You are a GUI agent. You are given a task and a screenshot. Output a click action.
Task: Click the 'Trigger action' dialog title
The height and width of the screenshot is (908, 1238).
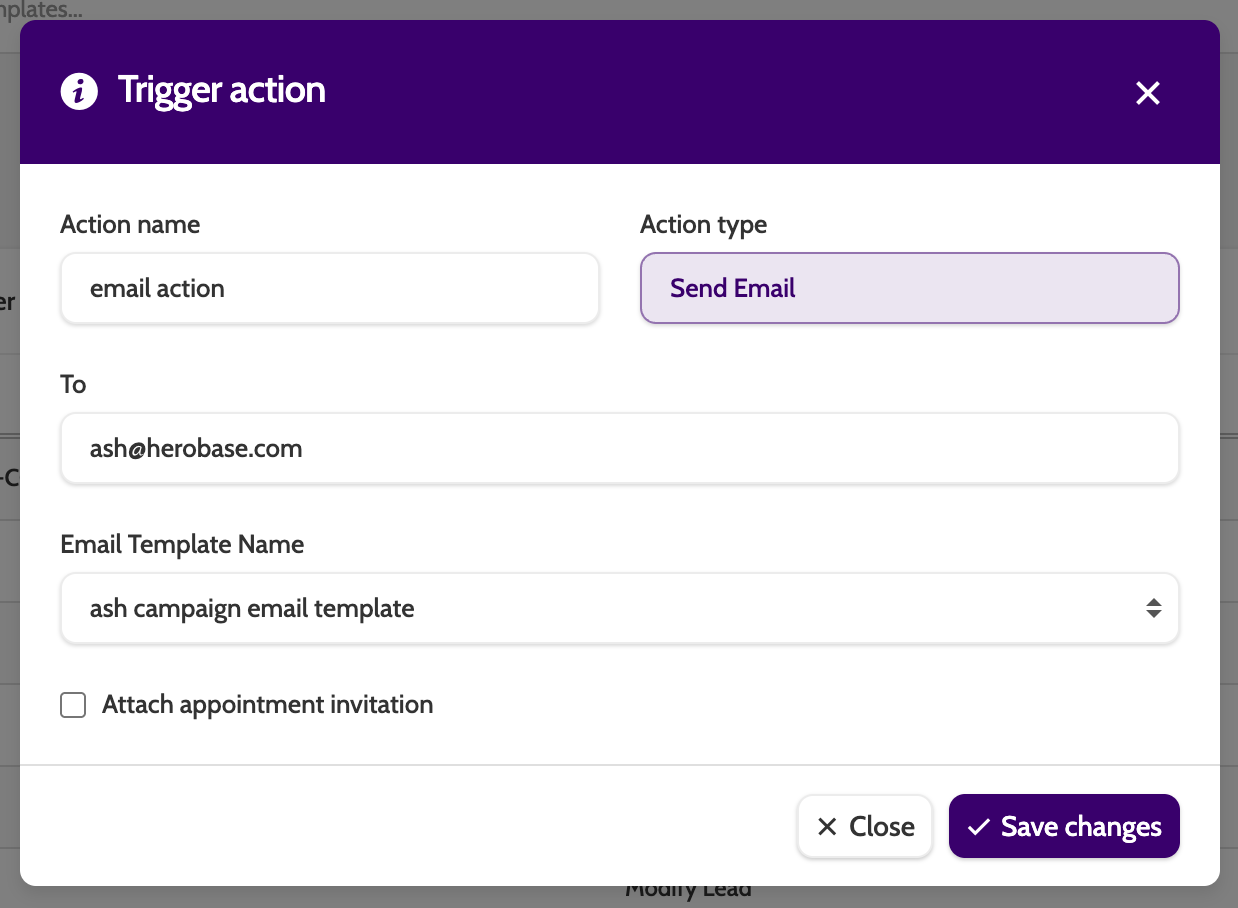[x=221, y=90]
